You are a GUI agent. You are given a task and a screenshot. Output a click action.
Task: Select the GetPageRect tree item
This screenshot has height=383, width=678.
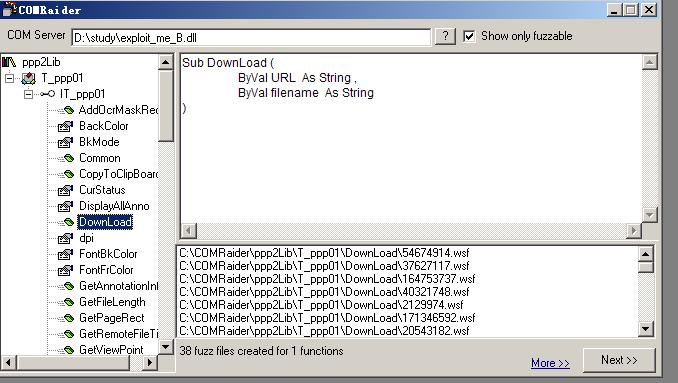[x=112, y=318]
